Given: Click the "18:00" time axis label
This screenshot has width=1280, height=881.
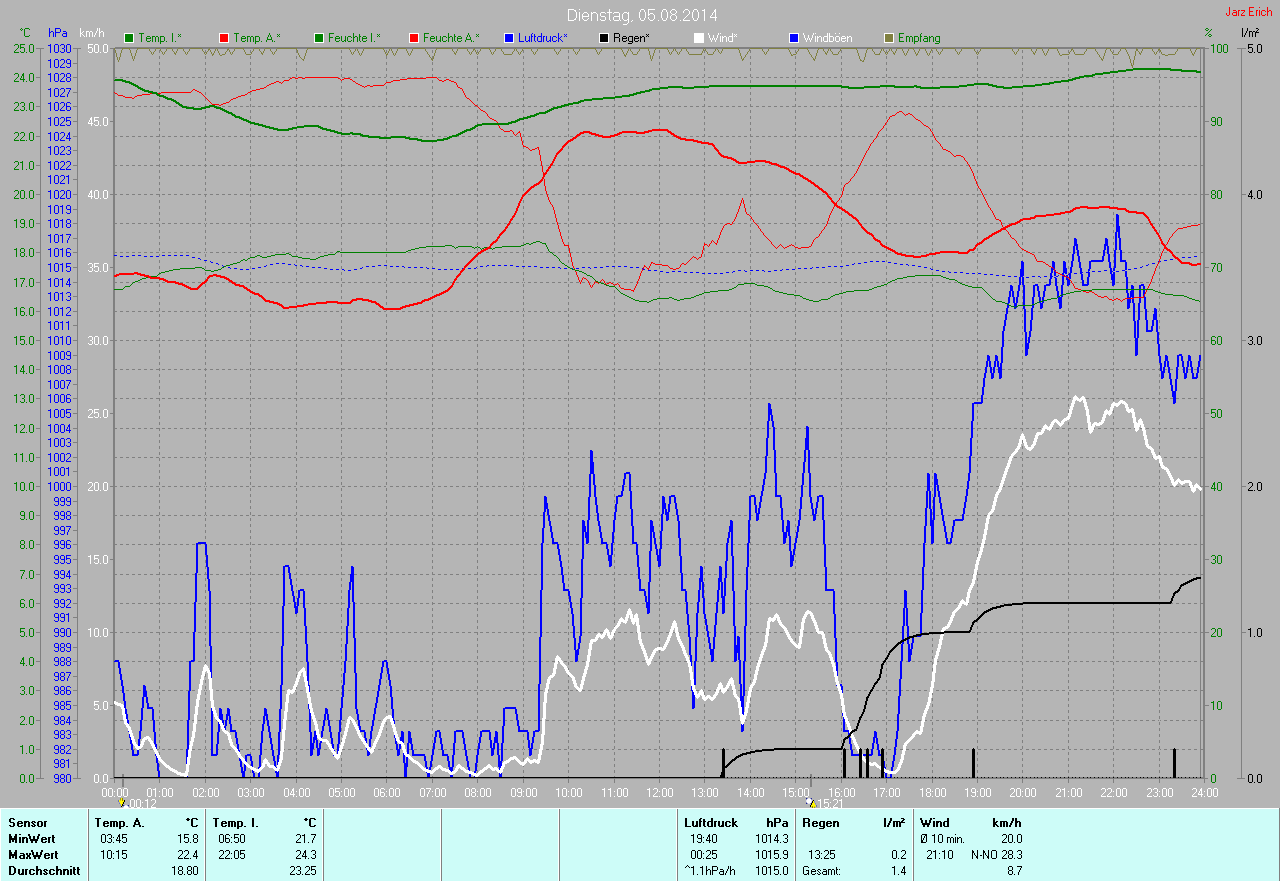Looking at the screenshot, I should (931, 793).
